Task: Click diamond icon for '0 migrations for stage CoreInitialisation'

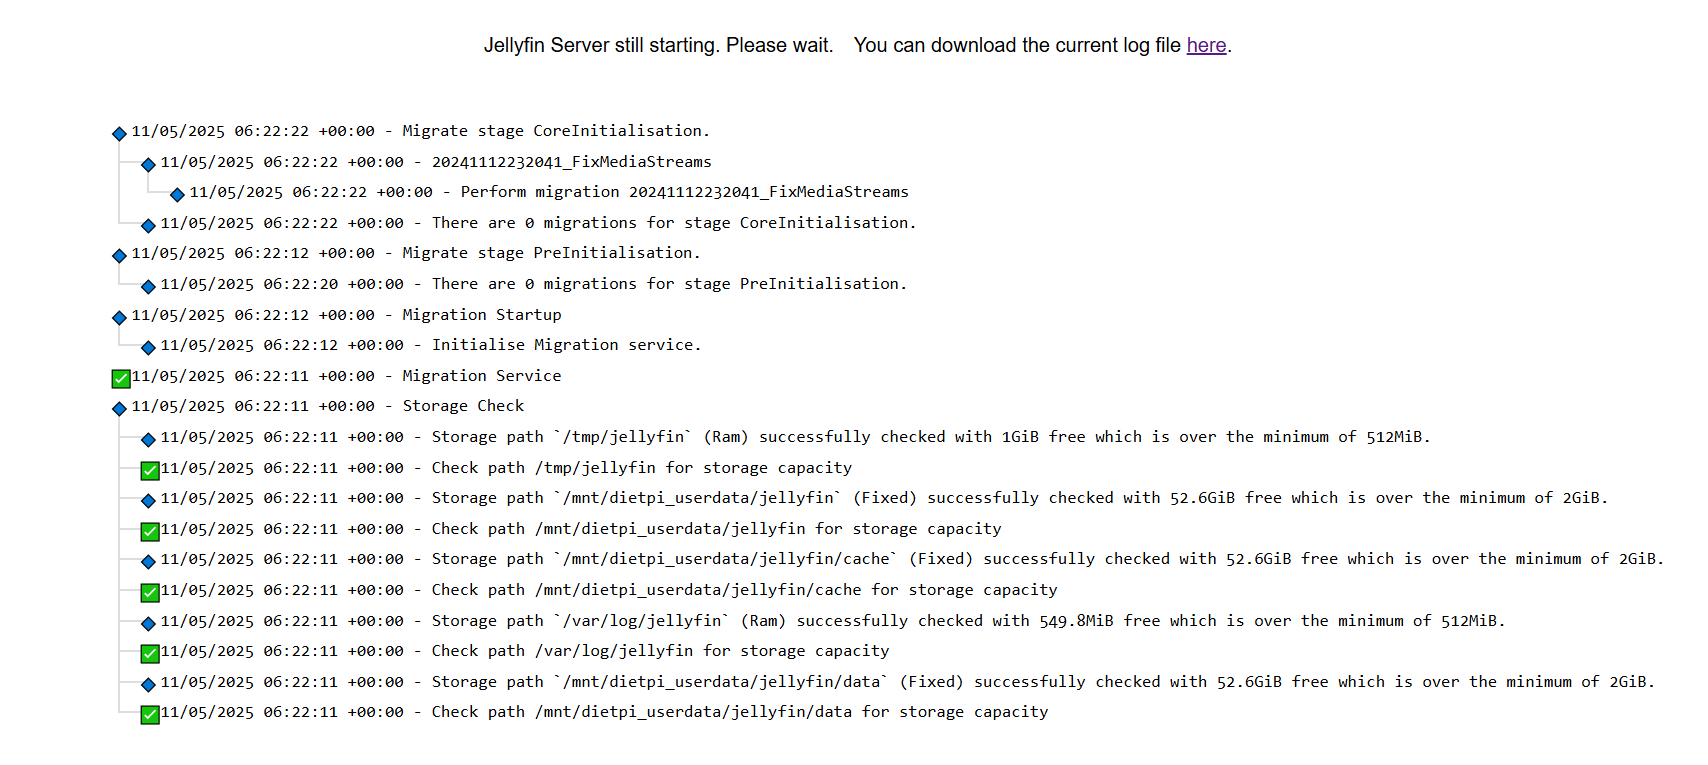Action: [x=148, y=225]
